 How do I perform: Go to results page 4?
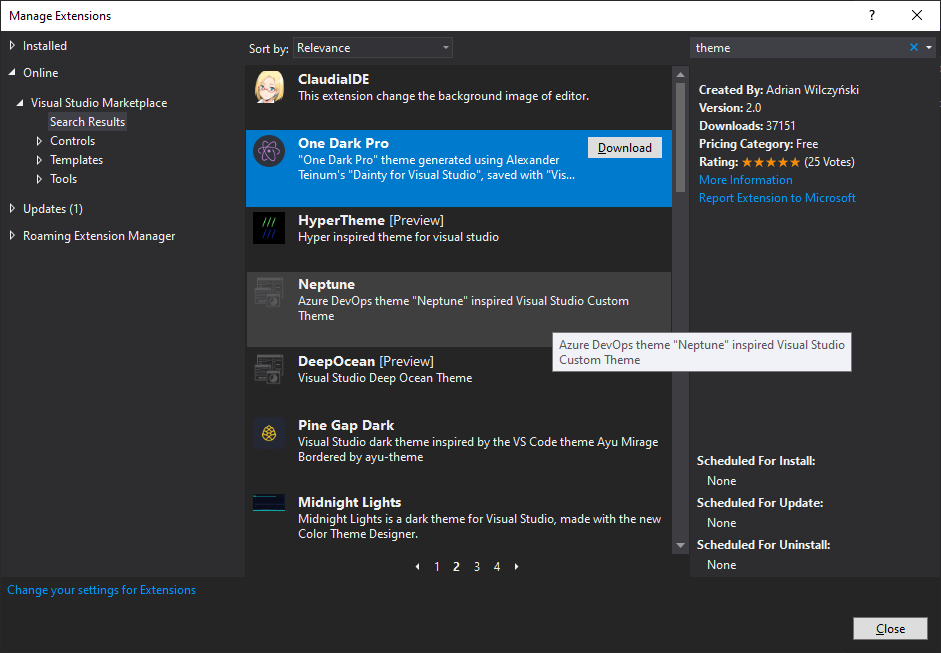click(x=497, y=567)
